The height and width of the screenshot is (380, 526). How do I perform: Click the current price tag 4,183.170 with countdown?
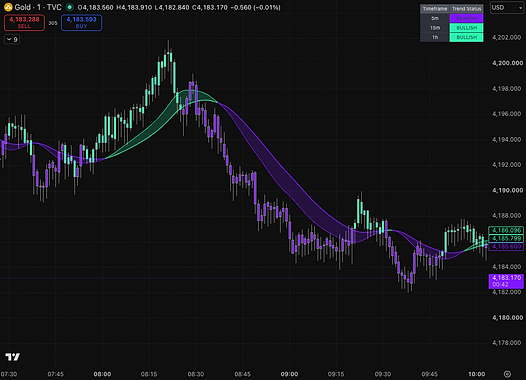click(x=506, y=281)
